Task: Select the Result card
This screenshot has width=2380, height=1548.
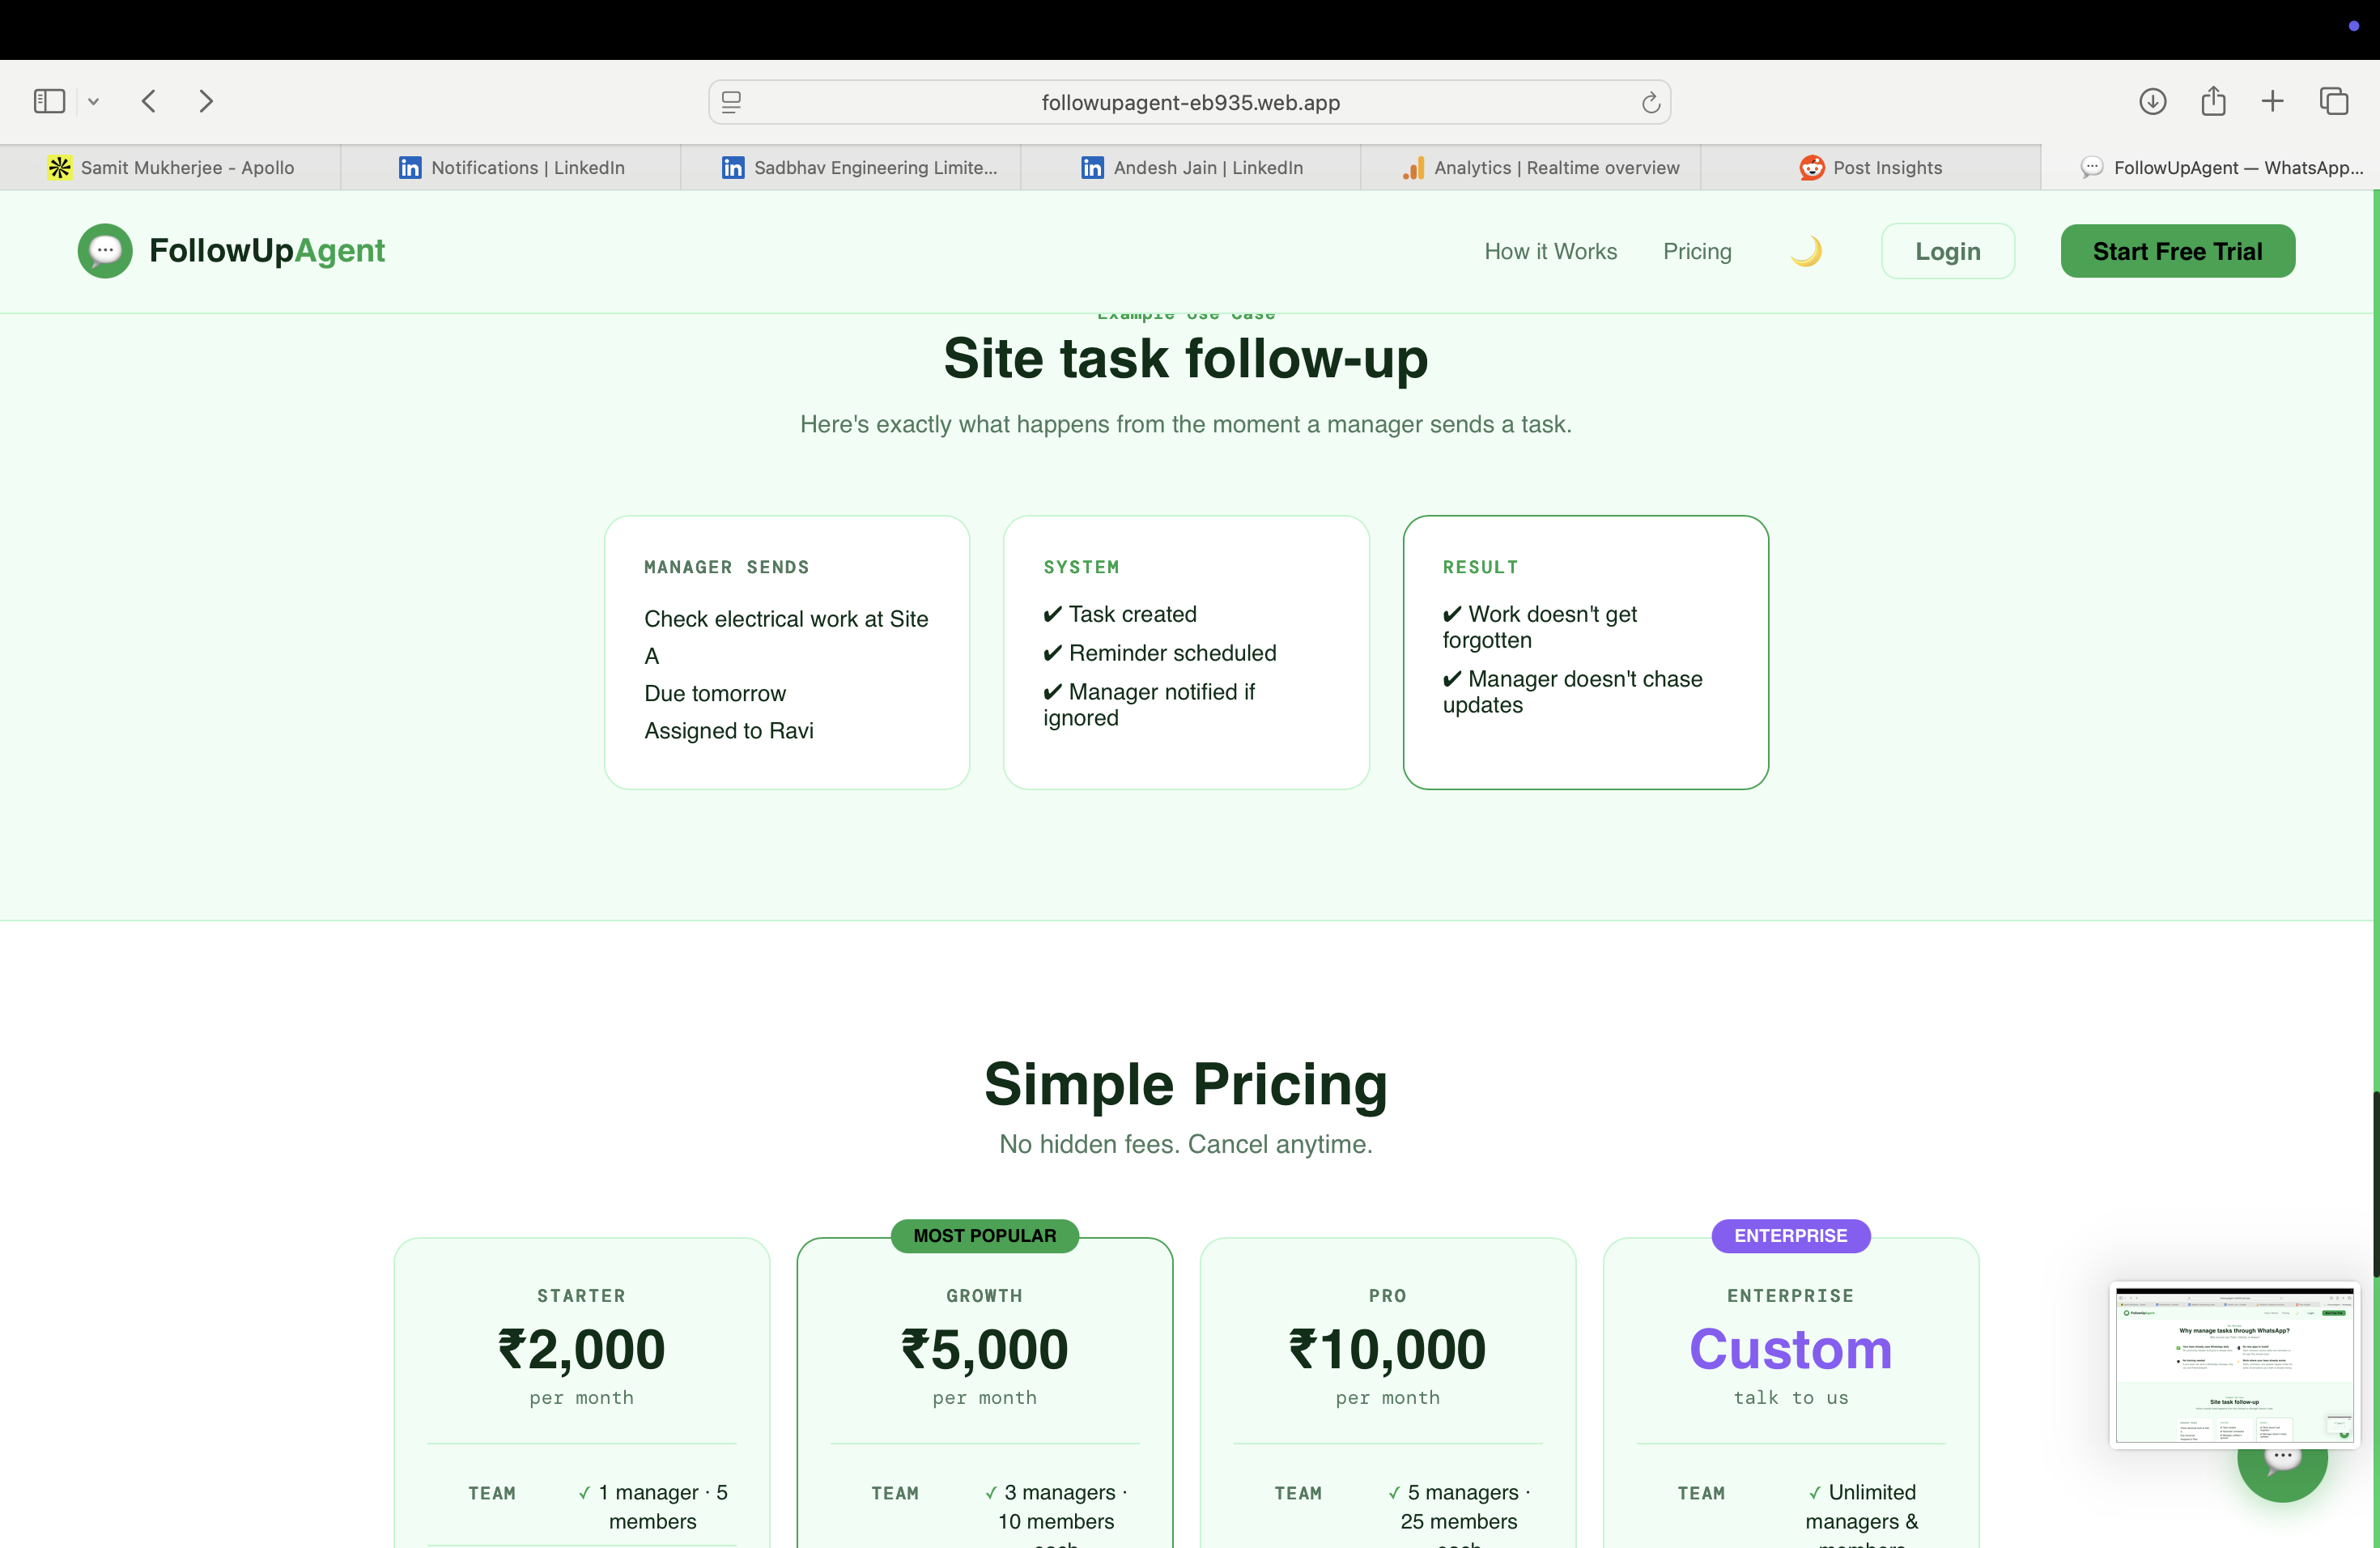Action: 1585,652
